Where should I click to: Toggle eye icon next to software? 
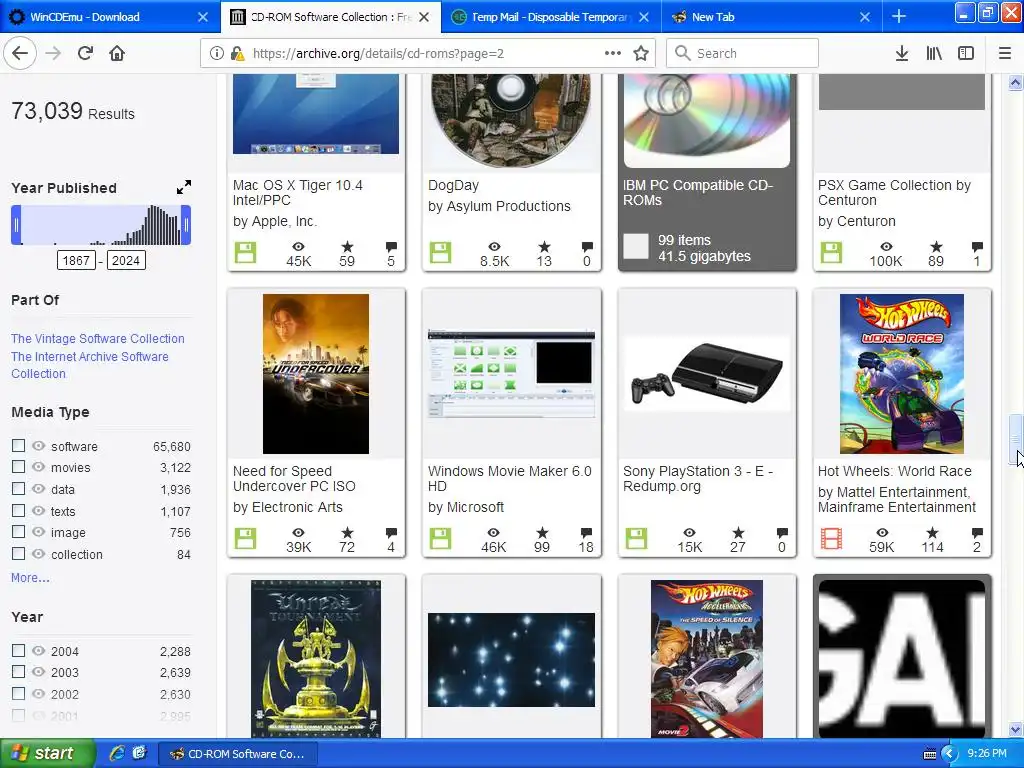click(39, 445)
